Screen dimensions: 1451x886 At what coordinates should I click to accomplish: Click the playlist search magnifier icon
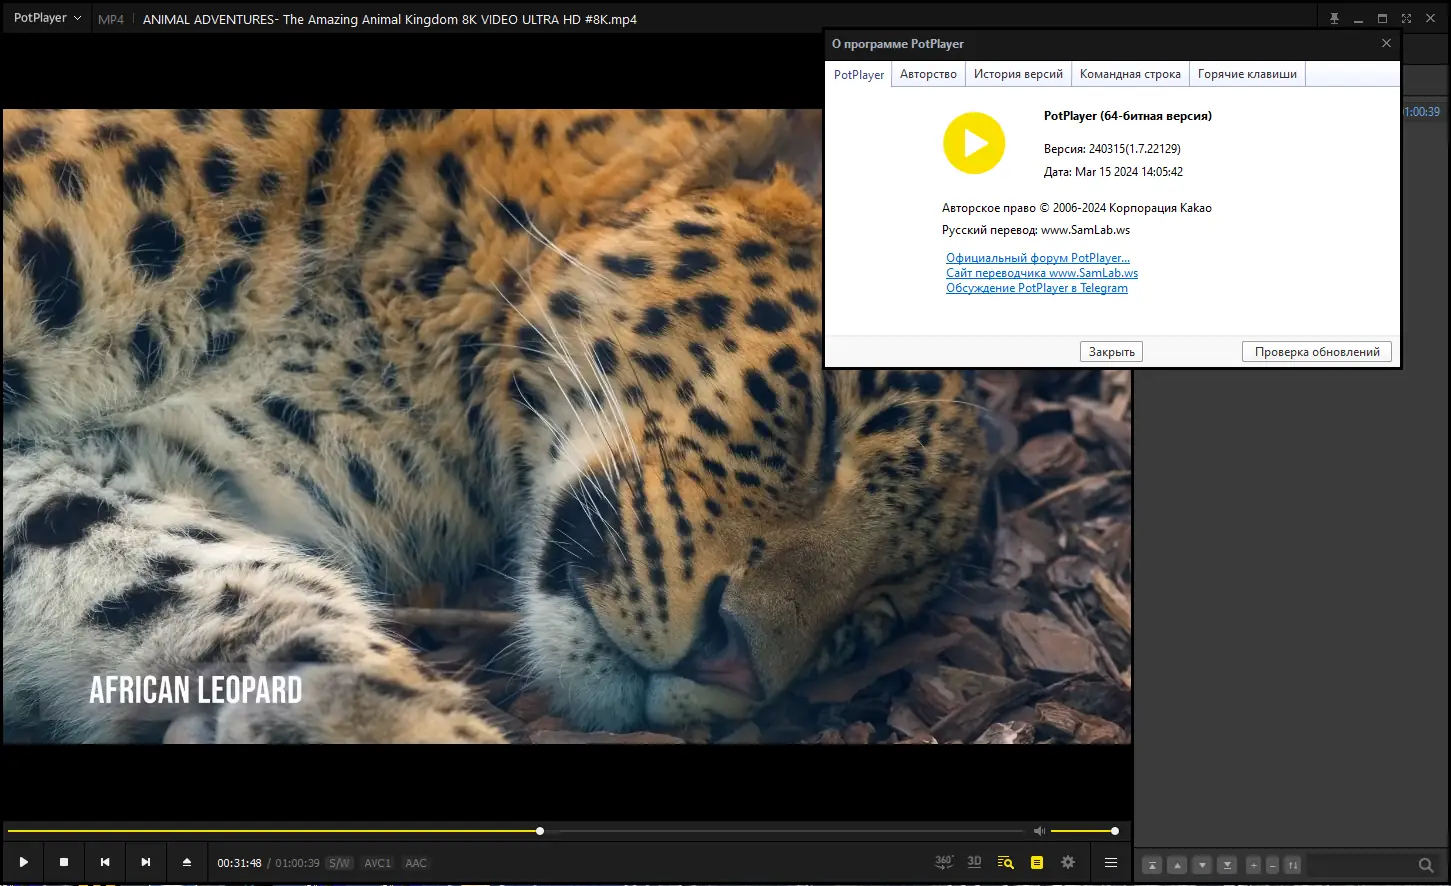point(1426,865)
